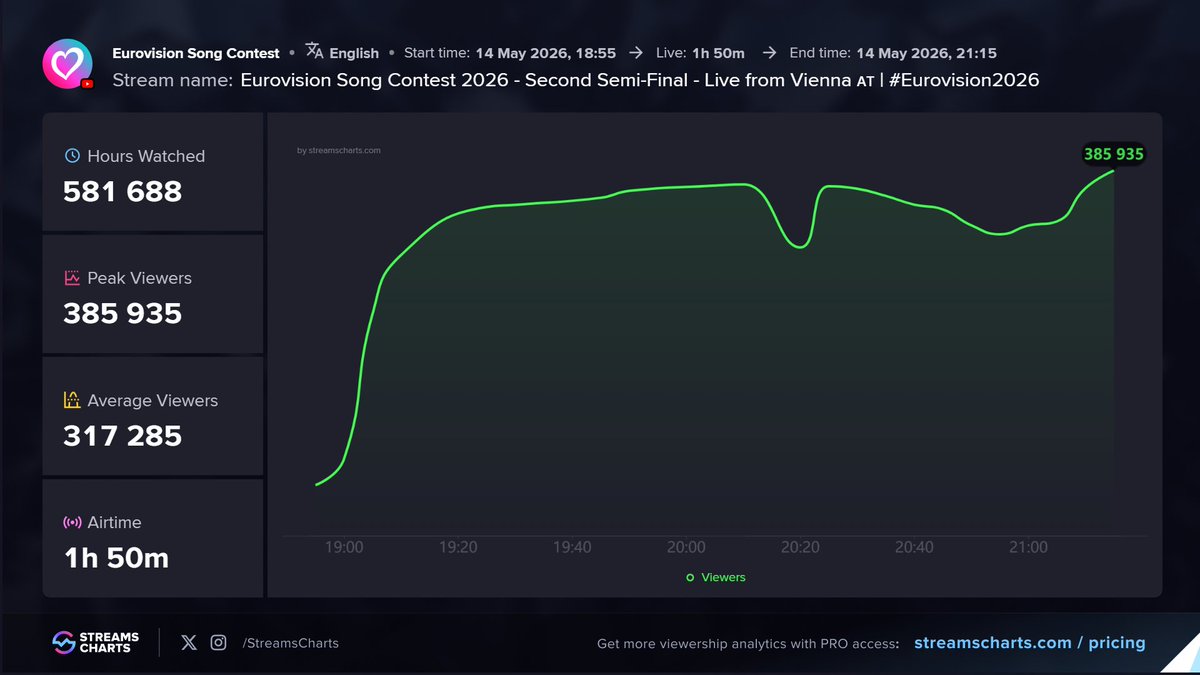The height and width of the screenshot is (675, 1200).
Task: Click the 385 935 peak marker label on chart
Action: (x=1114, y=154)
